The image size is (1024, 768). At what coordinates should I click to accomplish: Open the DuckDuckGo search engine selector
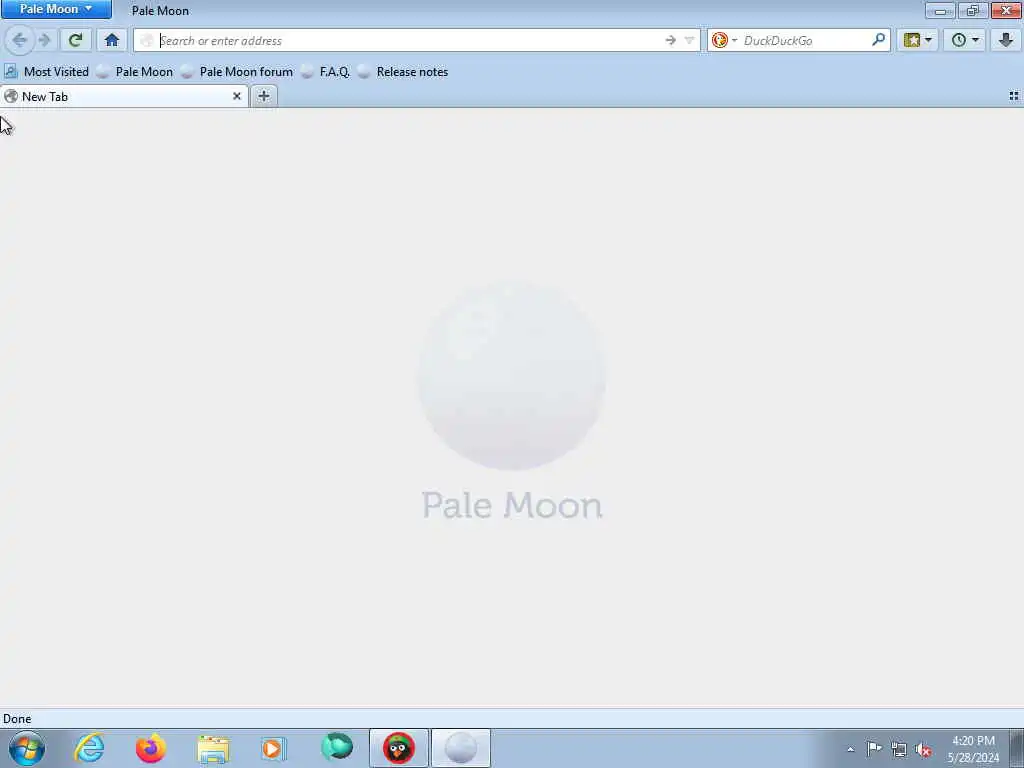[x=724, y=40]
